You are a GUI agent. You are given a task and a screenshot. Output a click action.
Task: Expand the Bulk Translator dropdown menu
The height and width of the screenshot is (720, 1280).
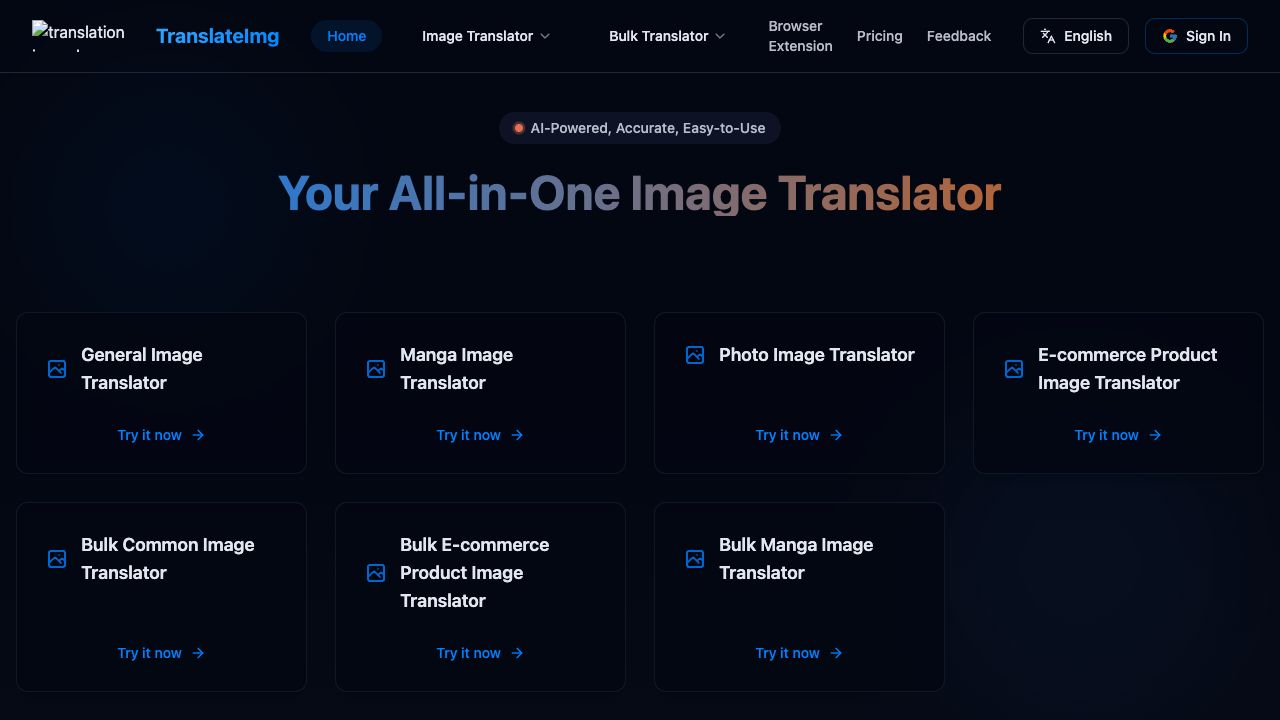667,36
